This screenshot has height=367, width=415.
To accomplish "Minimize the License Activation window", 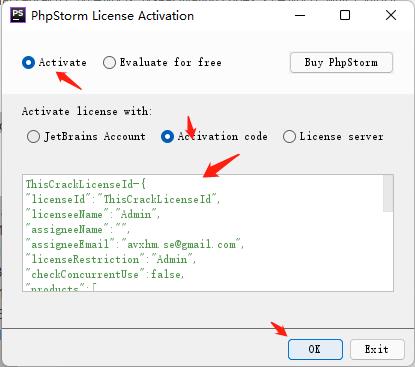I will pyautogui.click(x=300, y=15).
